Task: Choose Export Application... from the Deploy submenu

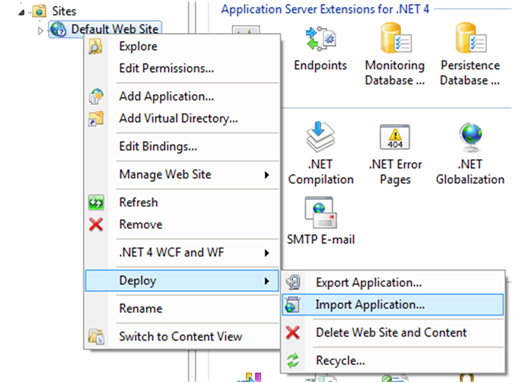Action: point(393,283)
